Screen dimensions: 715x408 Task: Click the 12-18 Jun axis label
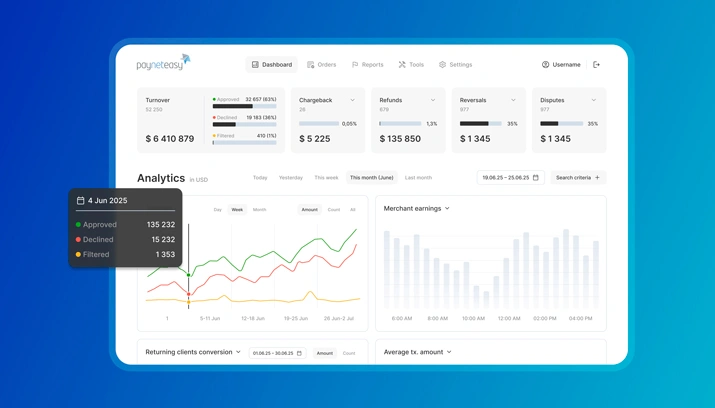253,318
